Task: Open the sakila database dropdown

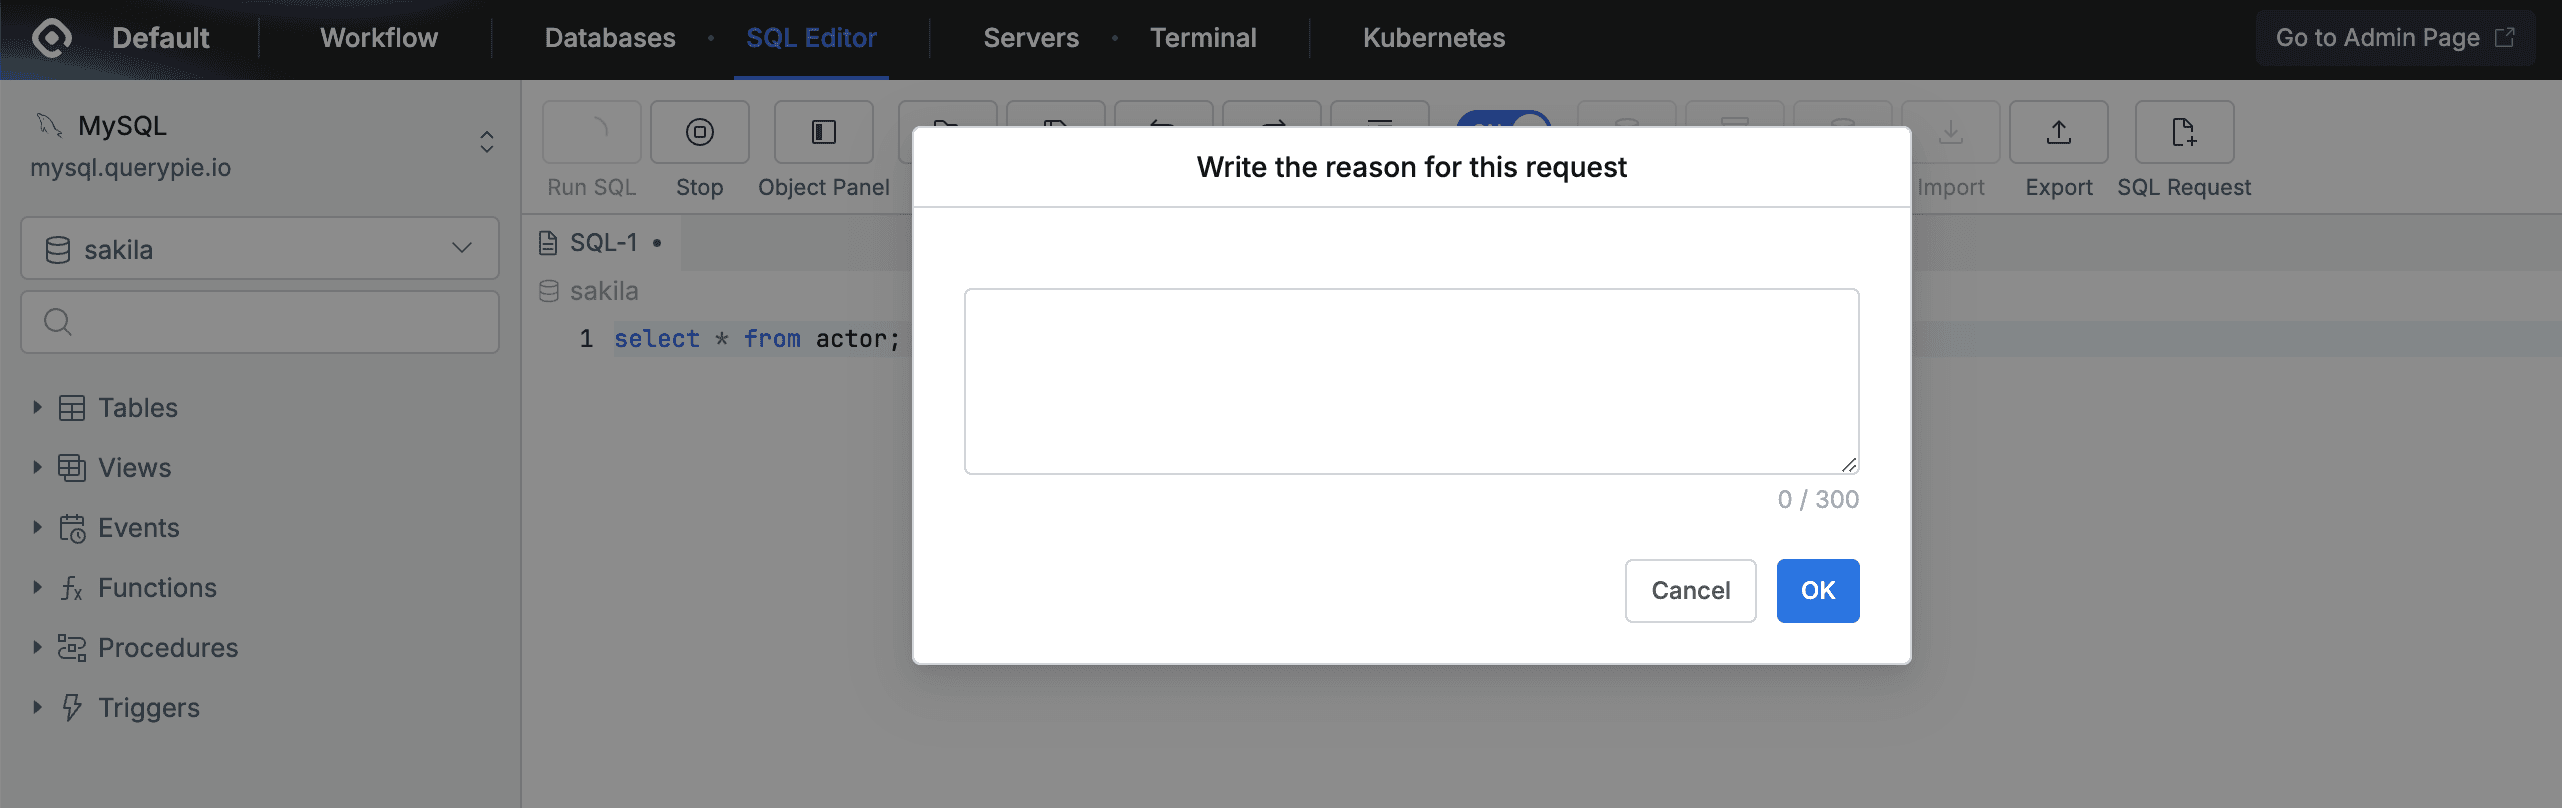Action: [x=260, y=249]
